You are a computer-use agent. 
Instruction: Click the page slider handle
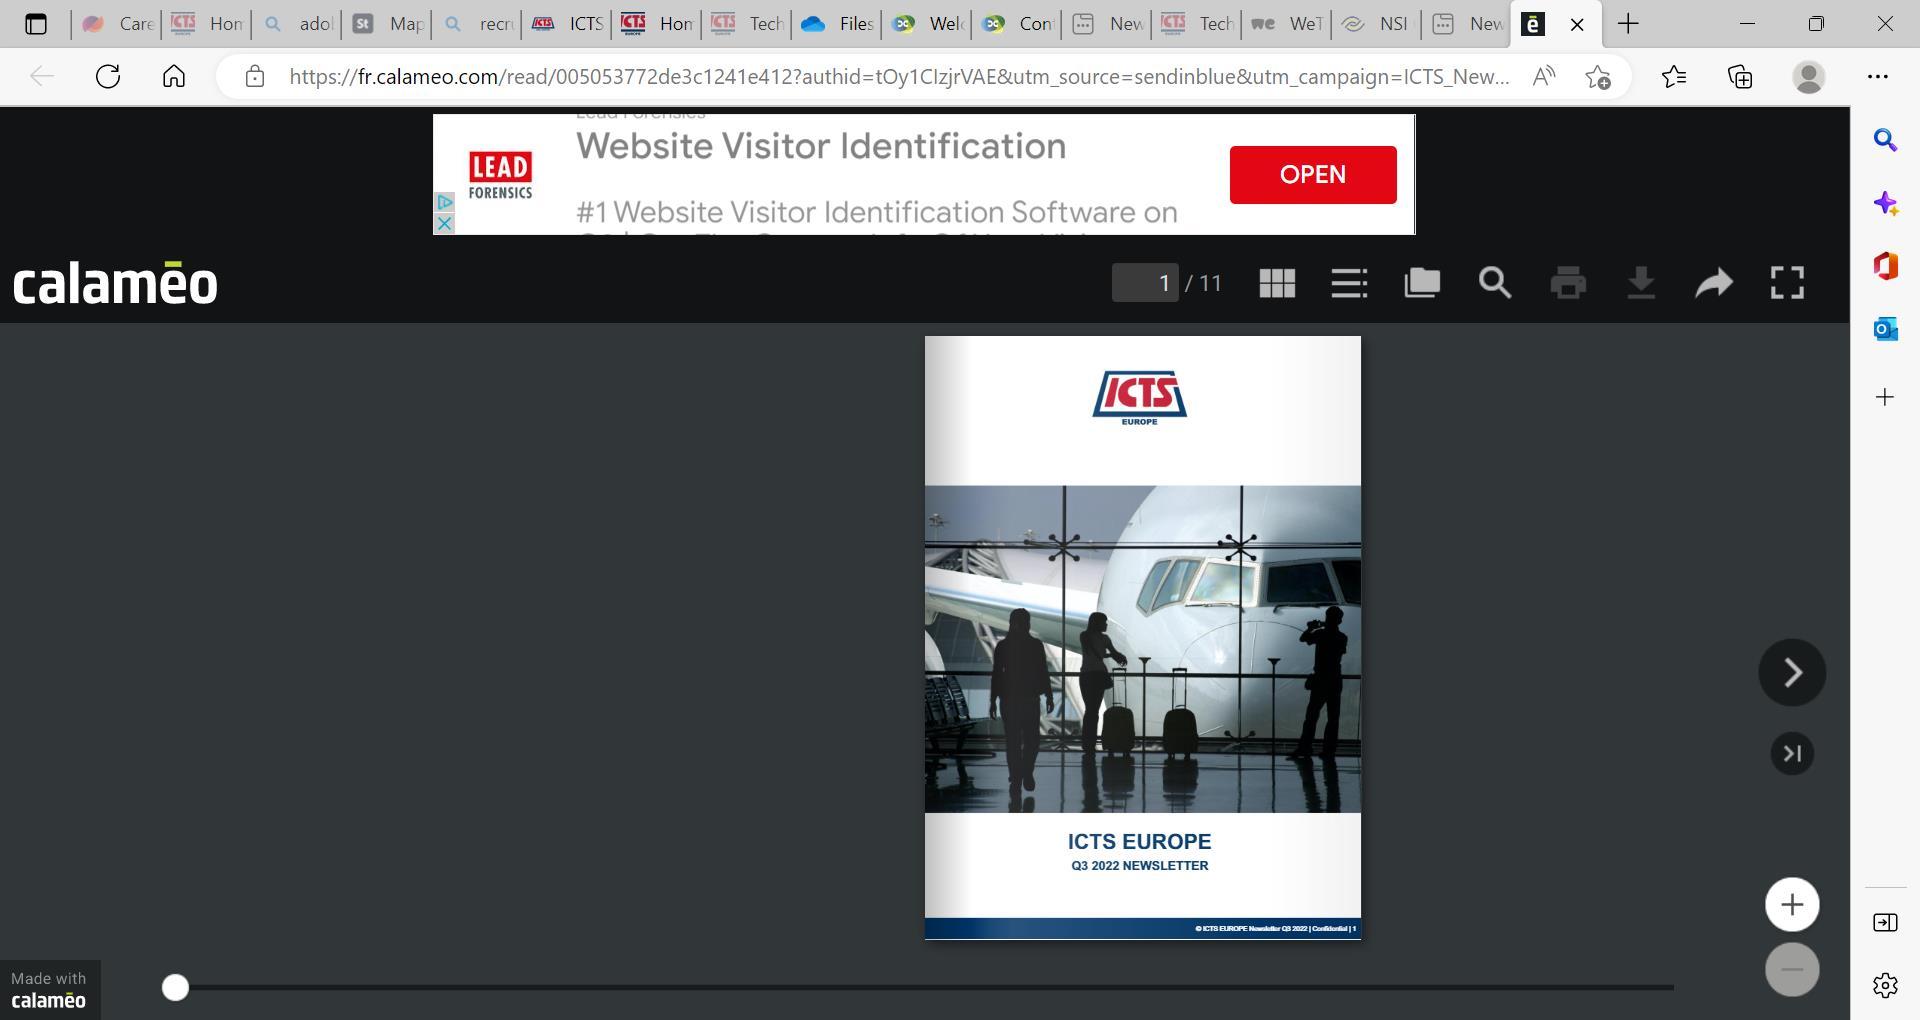pos(175,988)
